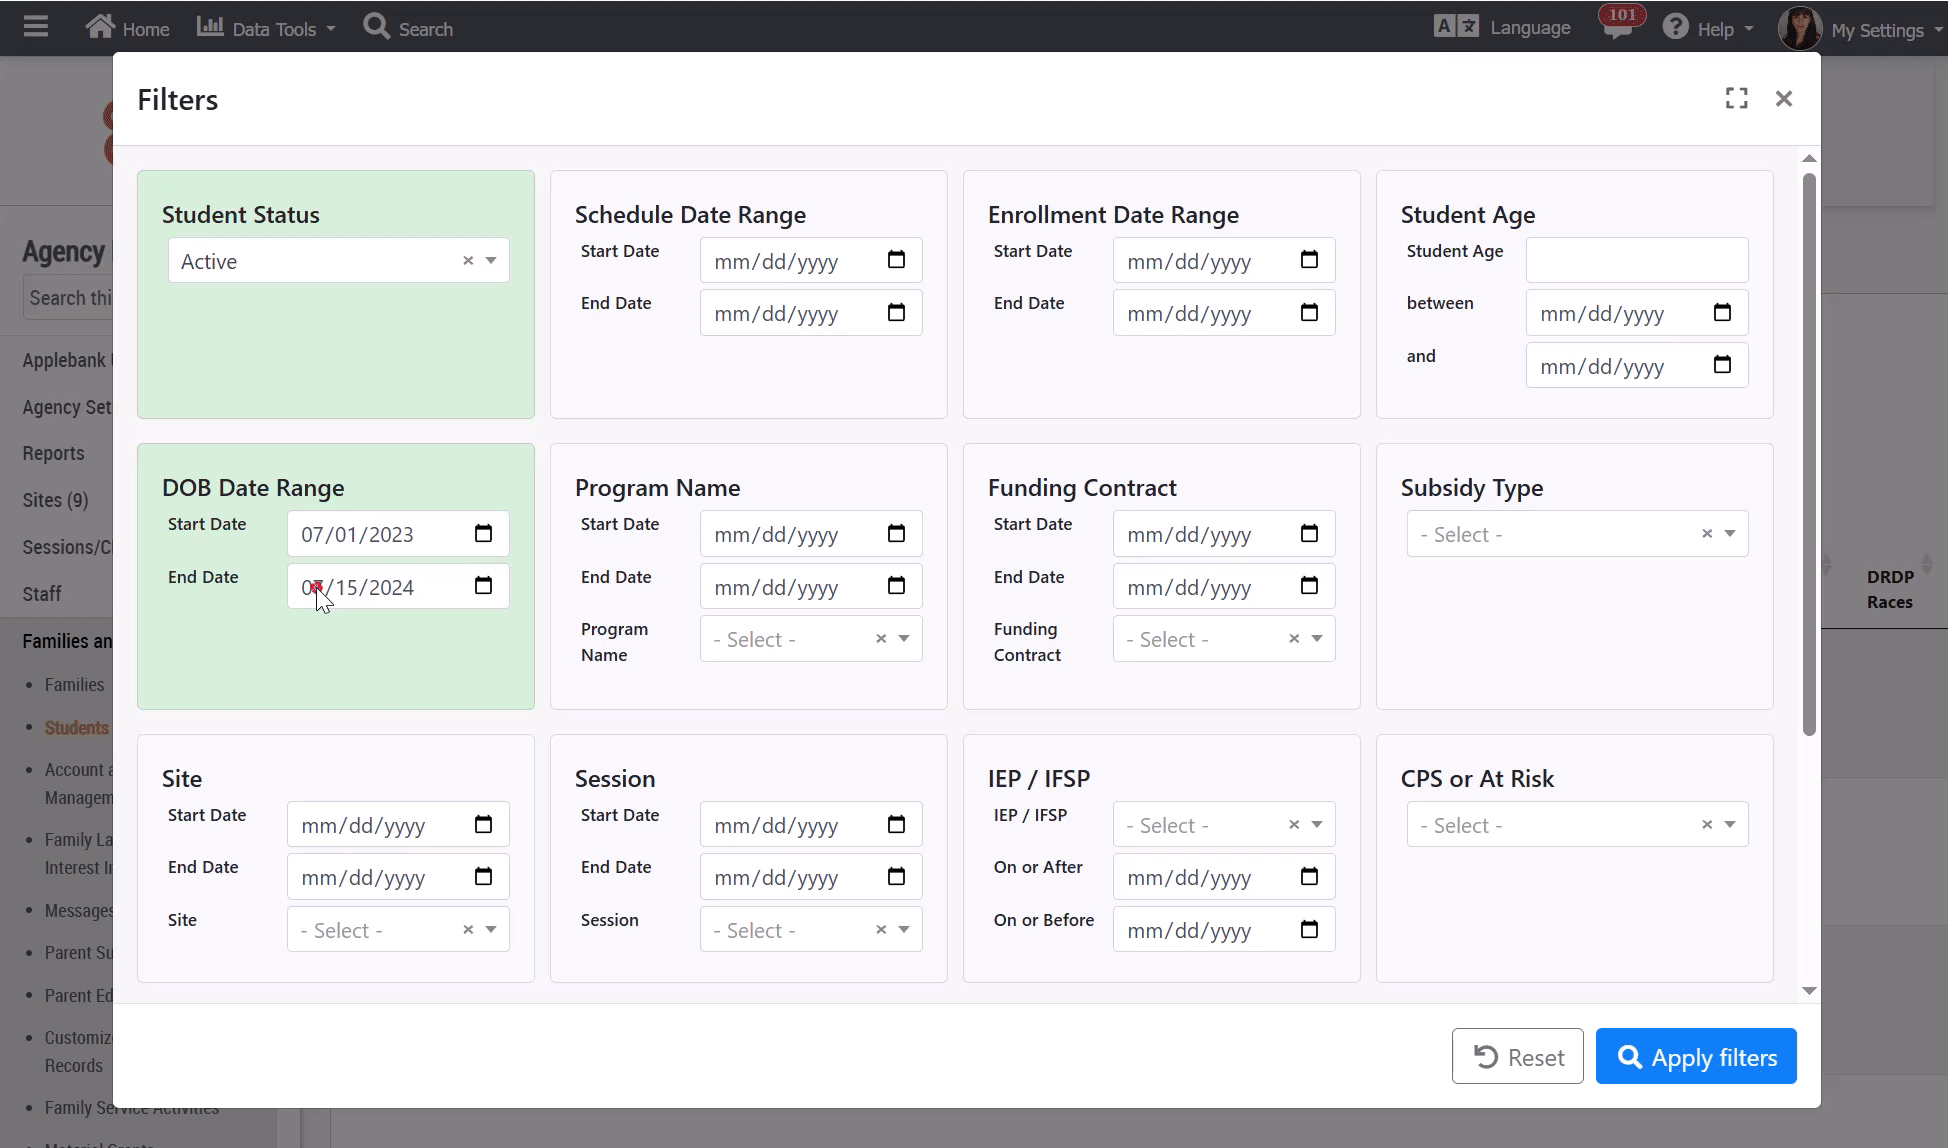Open calendar picker for DOB Start Date
The width and height of the screenshot is (1948, 1148).
[x=483, y=534]
